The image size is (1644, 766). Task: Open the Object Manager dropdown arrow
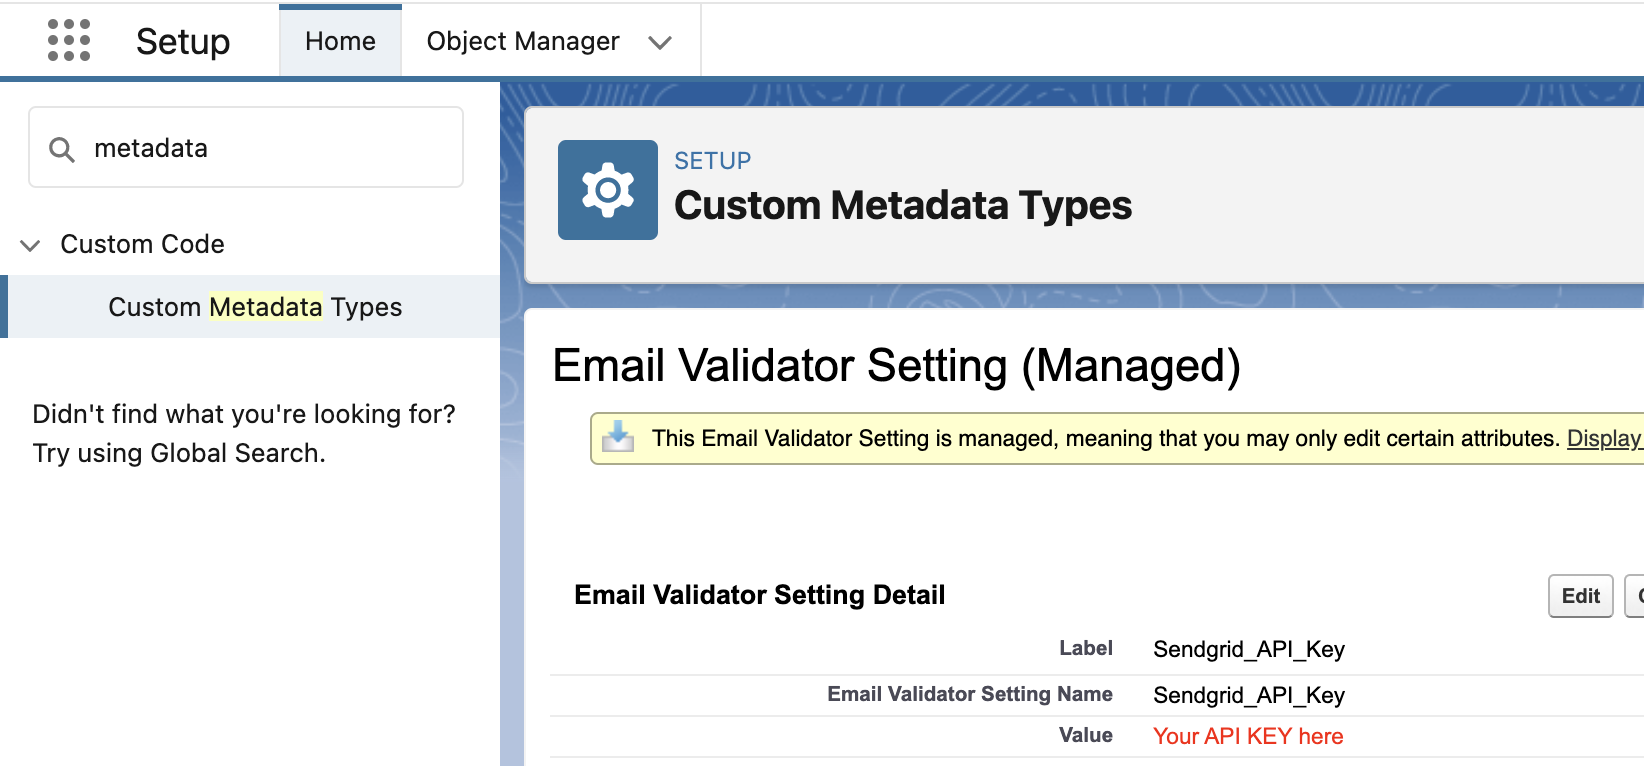coord(660,42)
